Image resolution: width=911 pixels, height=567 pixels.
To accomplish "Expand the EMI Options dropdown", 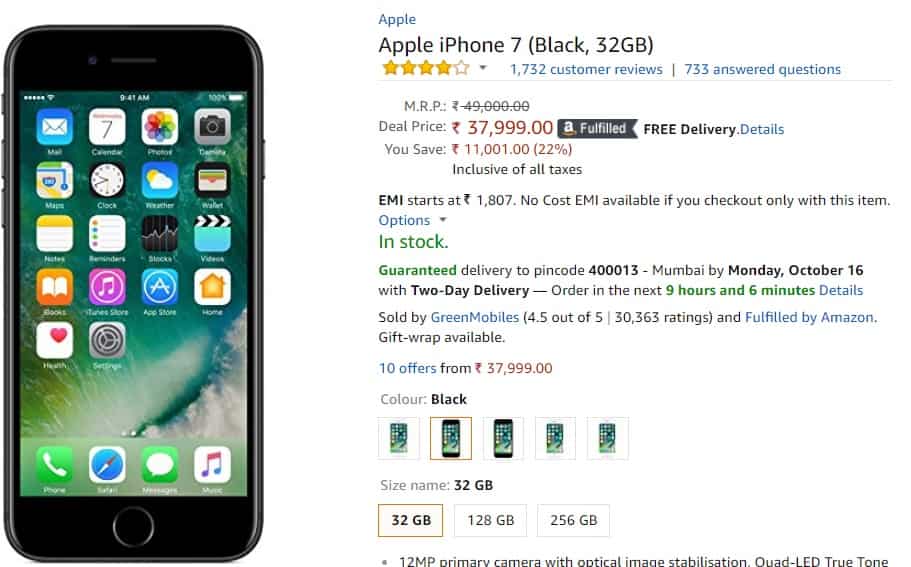I will [413, 220].
